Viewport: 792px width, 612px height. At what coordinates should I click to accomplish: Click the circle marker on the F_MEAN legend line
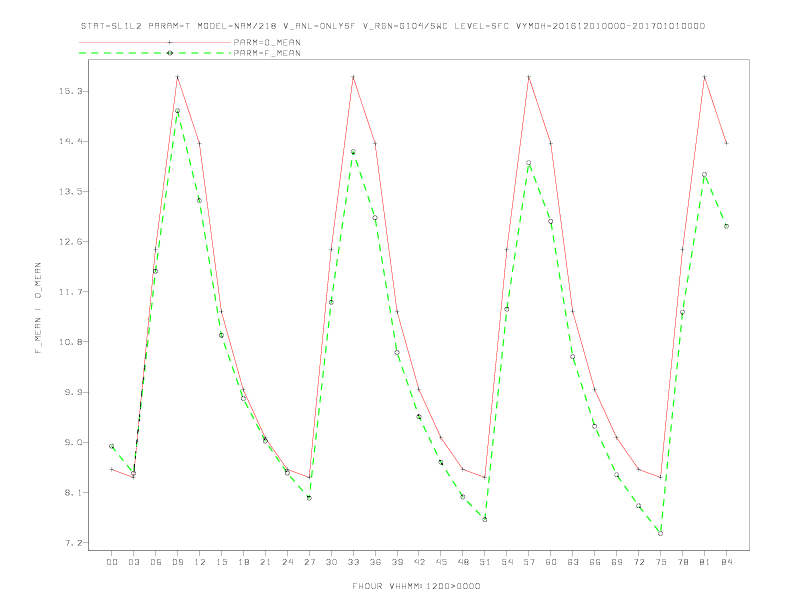(170, 53)
